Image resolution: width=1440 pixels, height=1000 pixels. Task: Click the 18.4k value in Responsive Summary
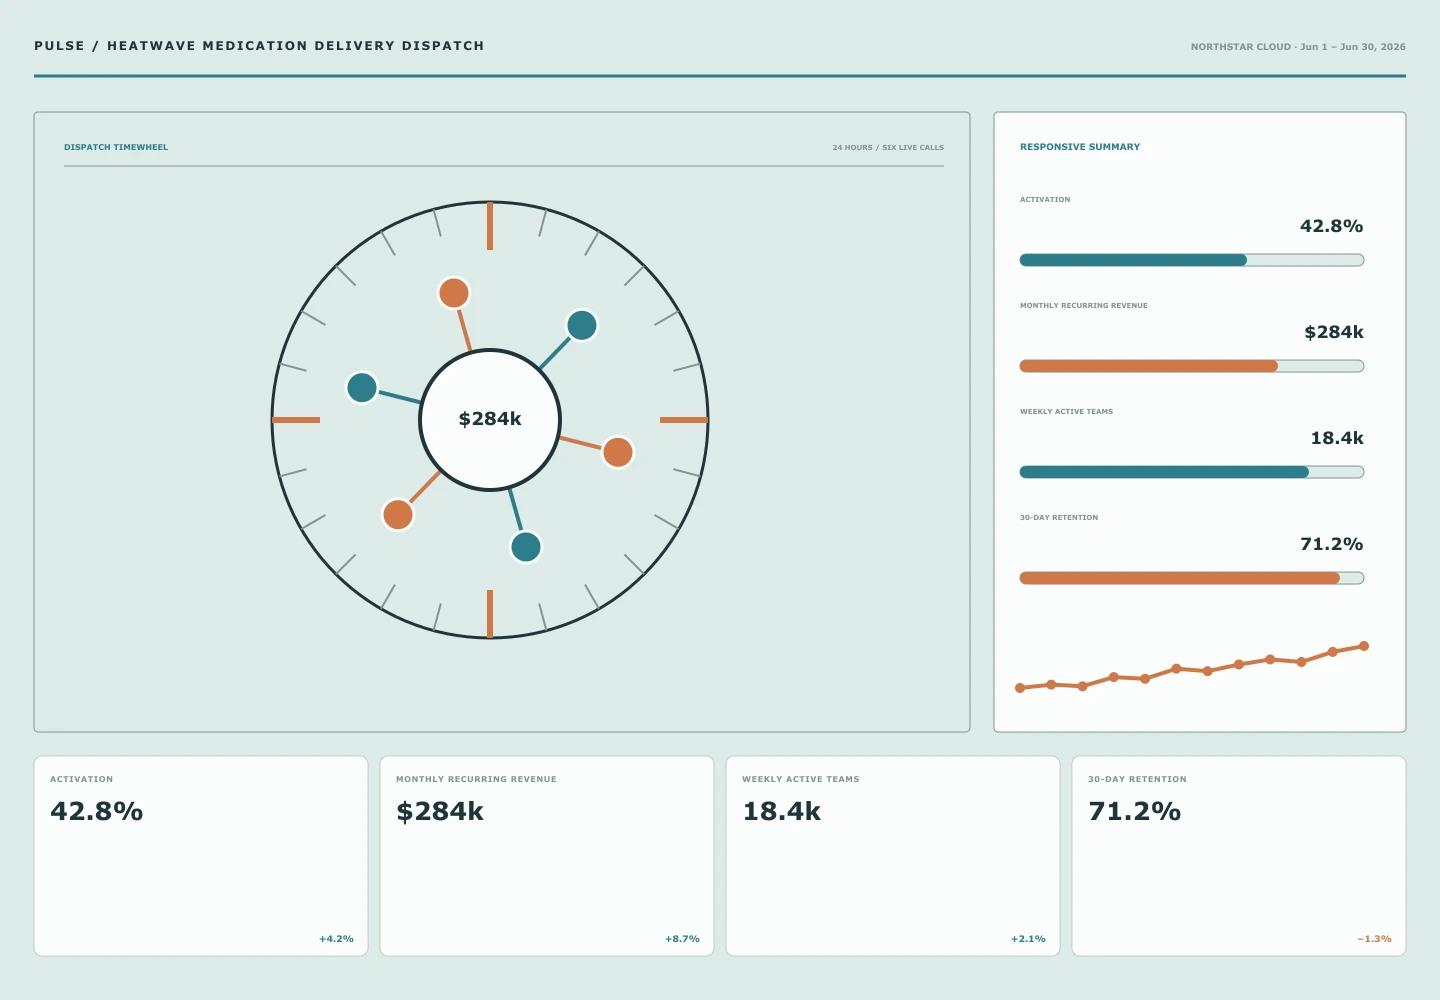[1337, 438]
